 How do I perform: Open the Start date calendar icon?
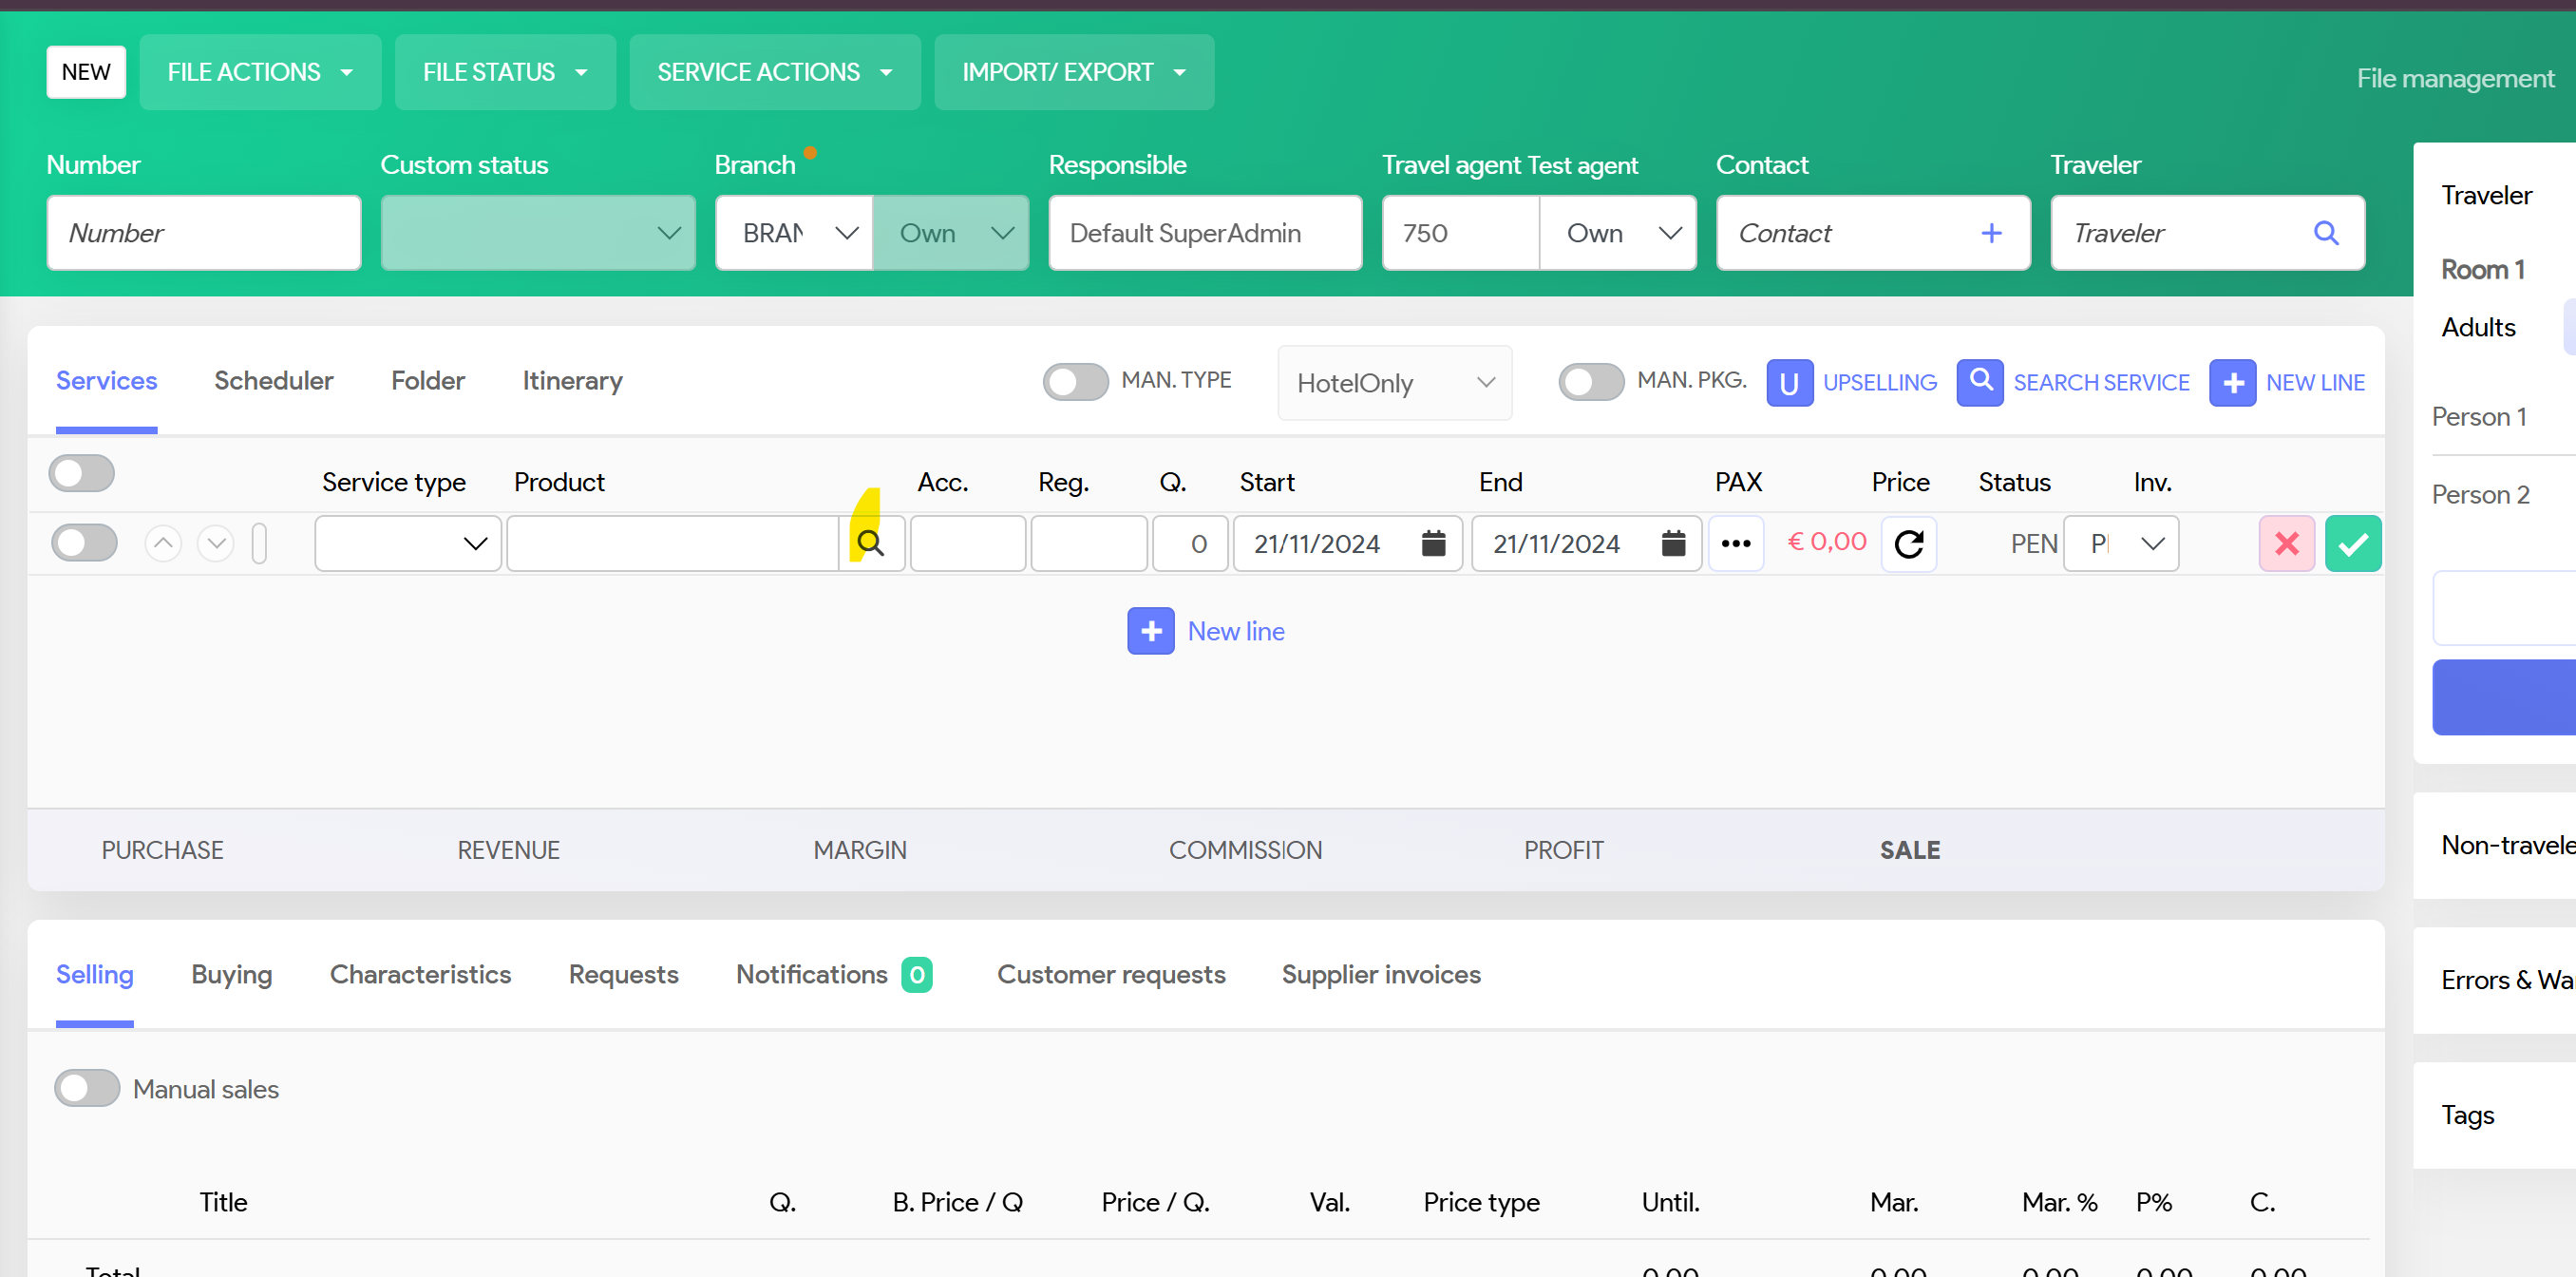pos(1433,543)
